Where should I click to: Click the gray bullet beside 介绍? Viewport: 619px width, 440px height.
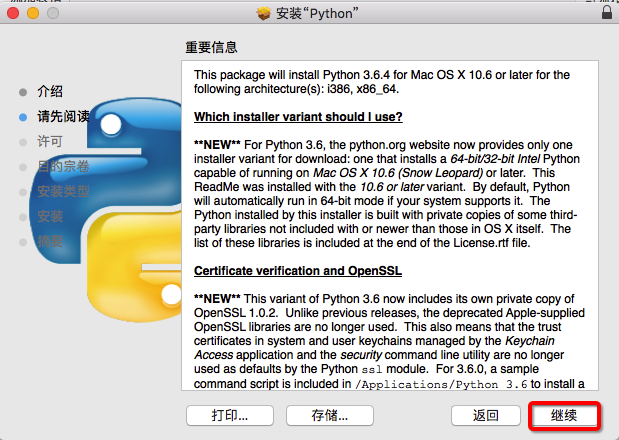pyautogui.click(x=23, y=92)
